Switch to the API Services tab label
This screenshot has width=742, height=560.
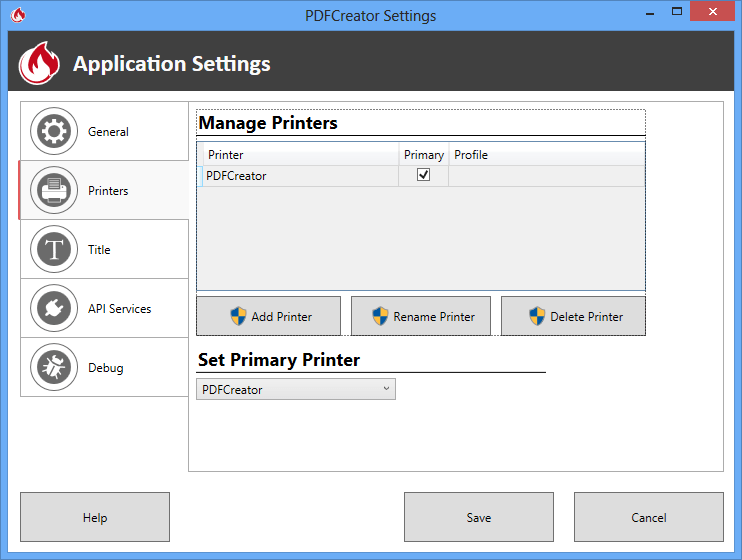[x=119, y=309]
